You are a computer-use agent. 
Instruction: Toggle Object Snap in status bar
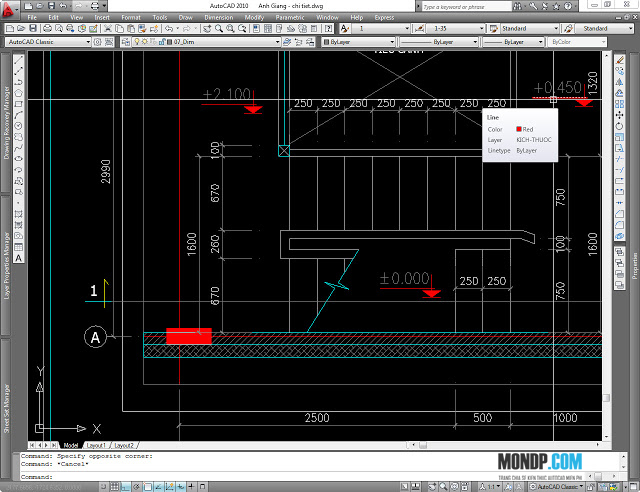pos(148,487)
